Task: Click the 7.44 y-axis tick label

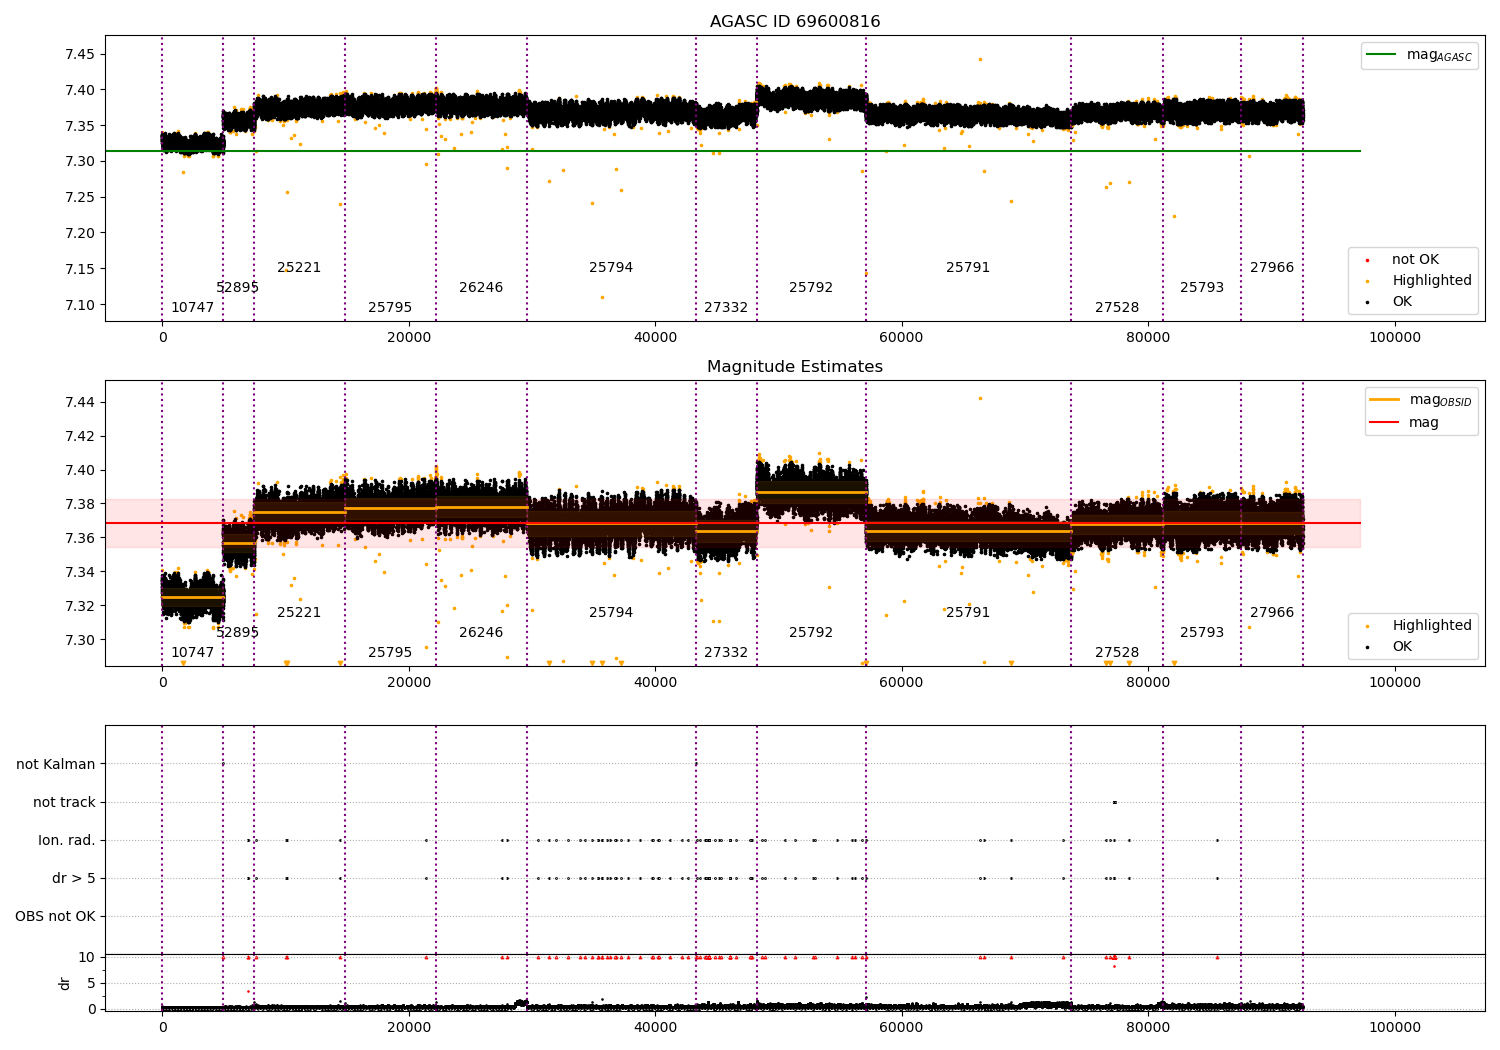Action: tap(80, 402)
